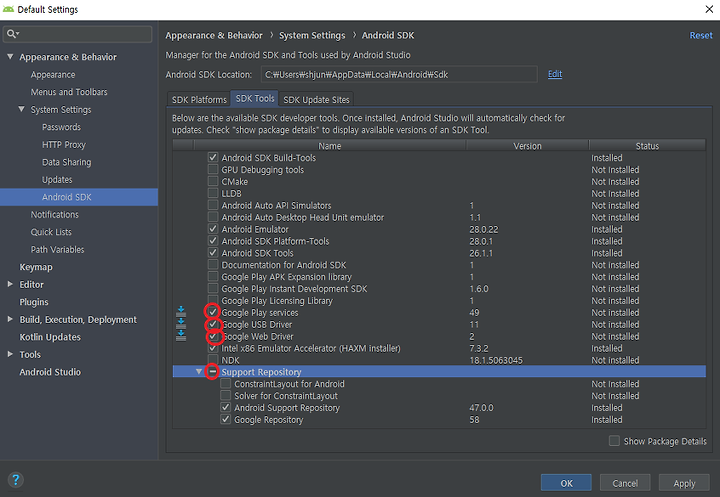Toggle Android Emulator checkbox
The width and height of the screenshot is (720, 497).
coord(213,229)
